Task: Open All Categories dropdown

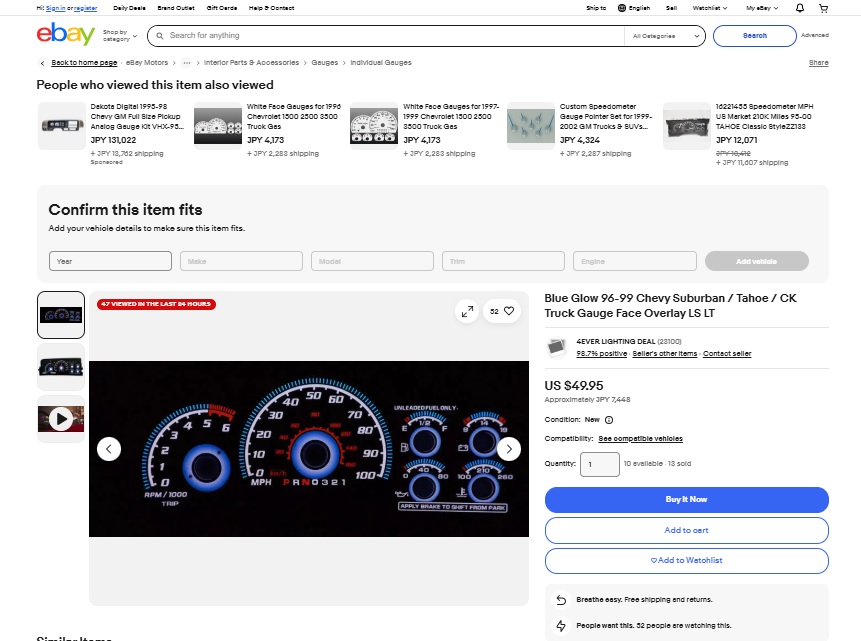Action: pyautogui.click(x=665, y=36)
